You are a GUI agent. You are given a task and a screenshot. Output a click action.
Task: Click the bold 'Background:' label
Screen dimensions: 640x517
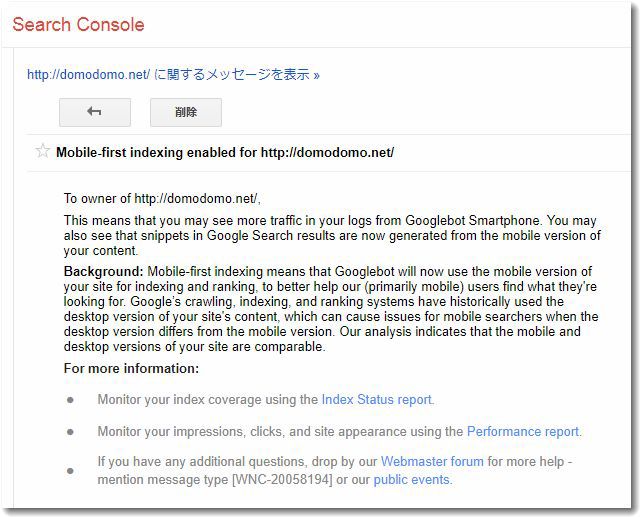click(x=104, y=271)
